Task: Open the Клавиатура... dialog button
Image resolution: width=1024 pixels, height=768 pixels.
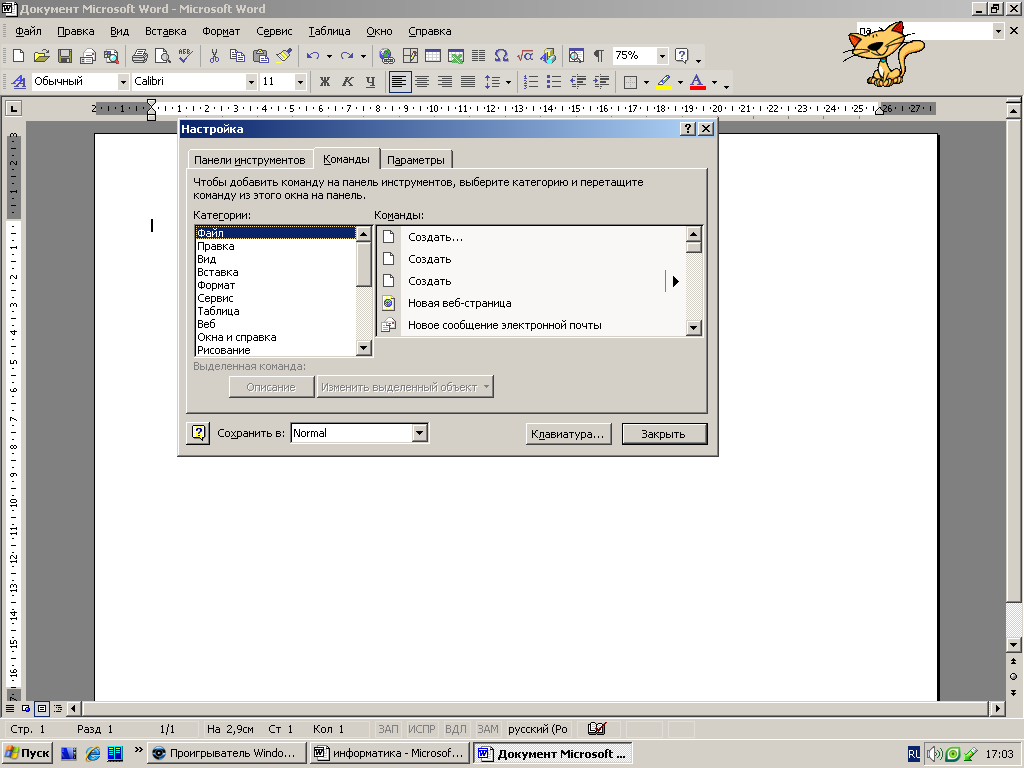Action: click(x=568, y=434)
